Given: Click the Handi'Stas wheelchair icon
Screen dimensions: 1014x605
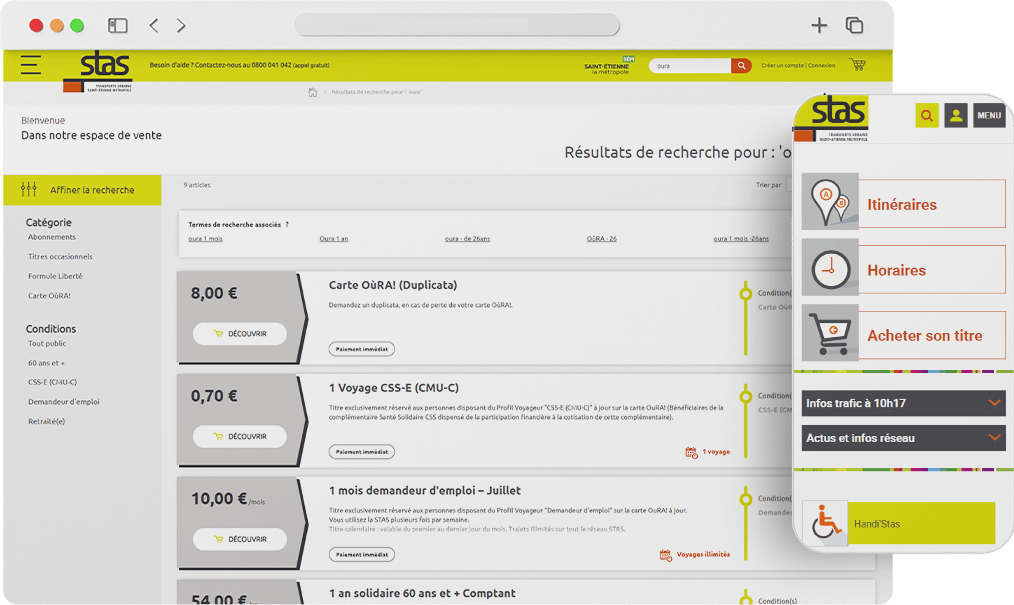Looking at the screenshot, I should pyautogui.click(x=825, y=523).
